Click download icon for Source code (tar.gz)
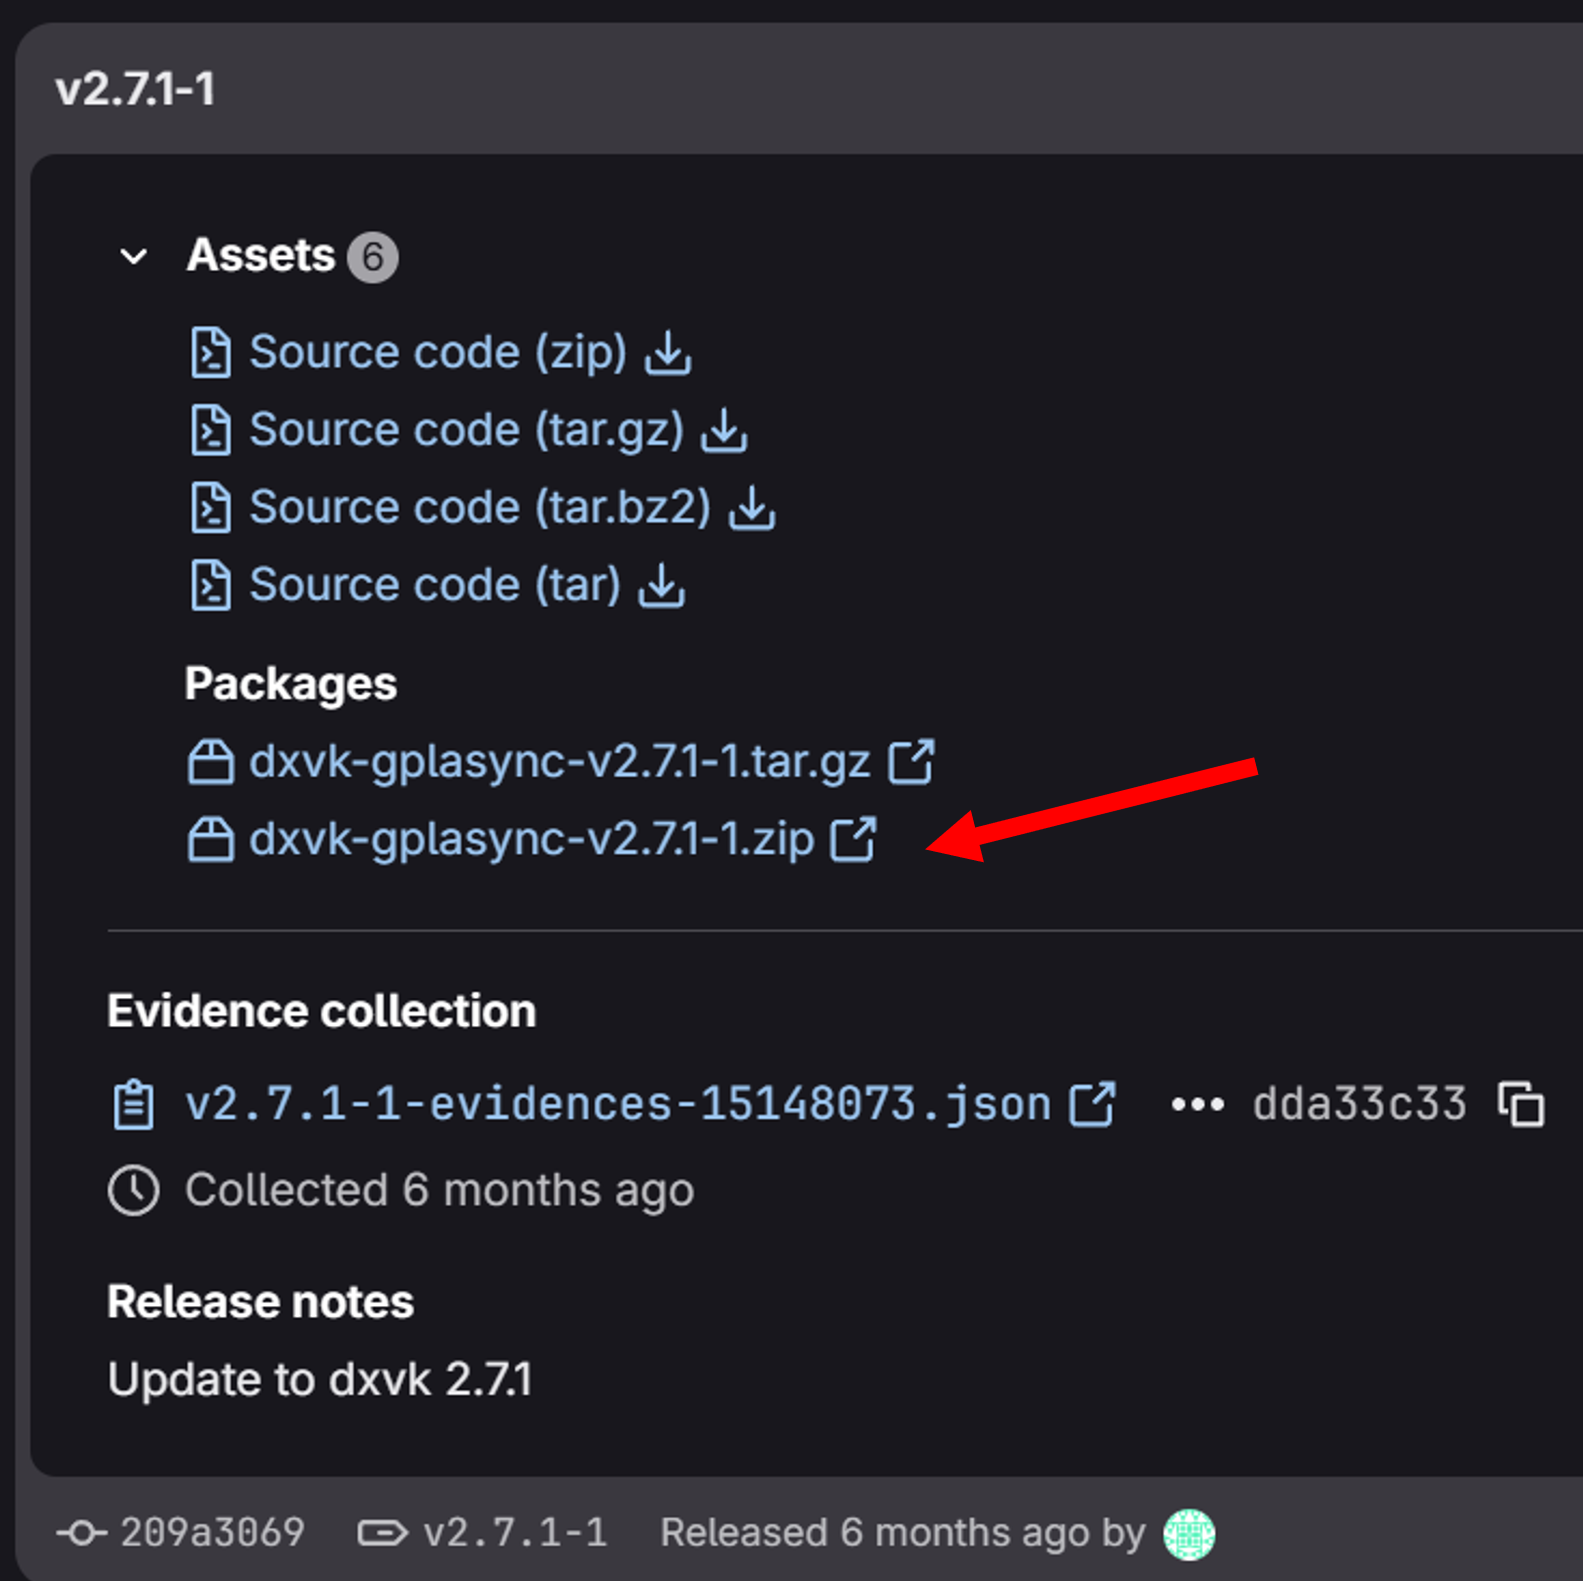1583x1581 pixels. 724,432
